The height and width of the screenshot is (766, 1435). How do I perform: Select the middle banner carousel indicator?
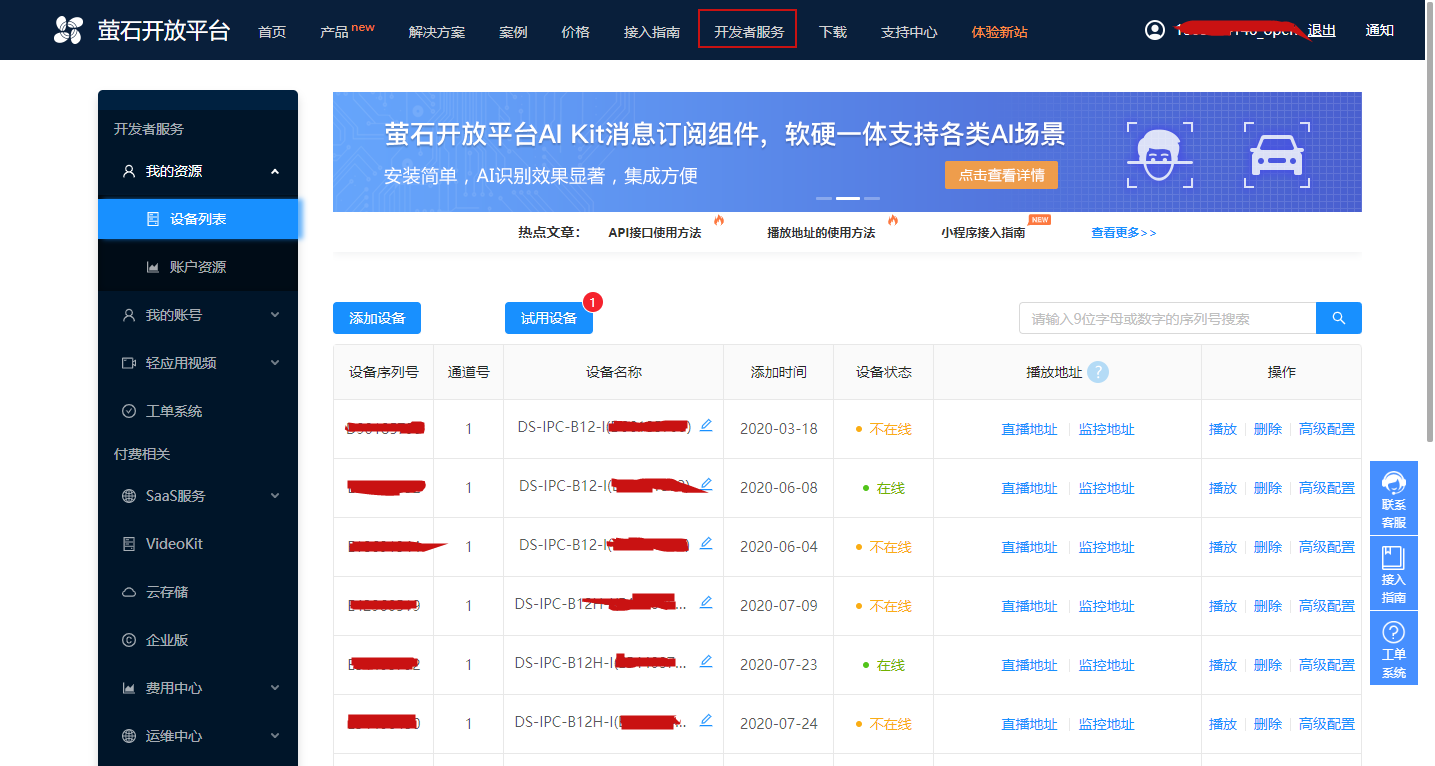pyautogui.click(x=848, y=198)
